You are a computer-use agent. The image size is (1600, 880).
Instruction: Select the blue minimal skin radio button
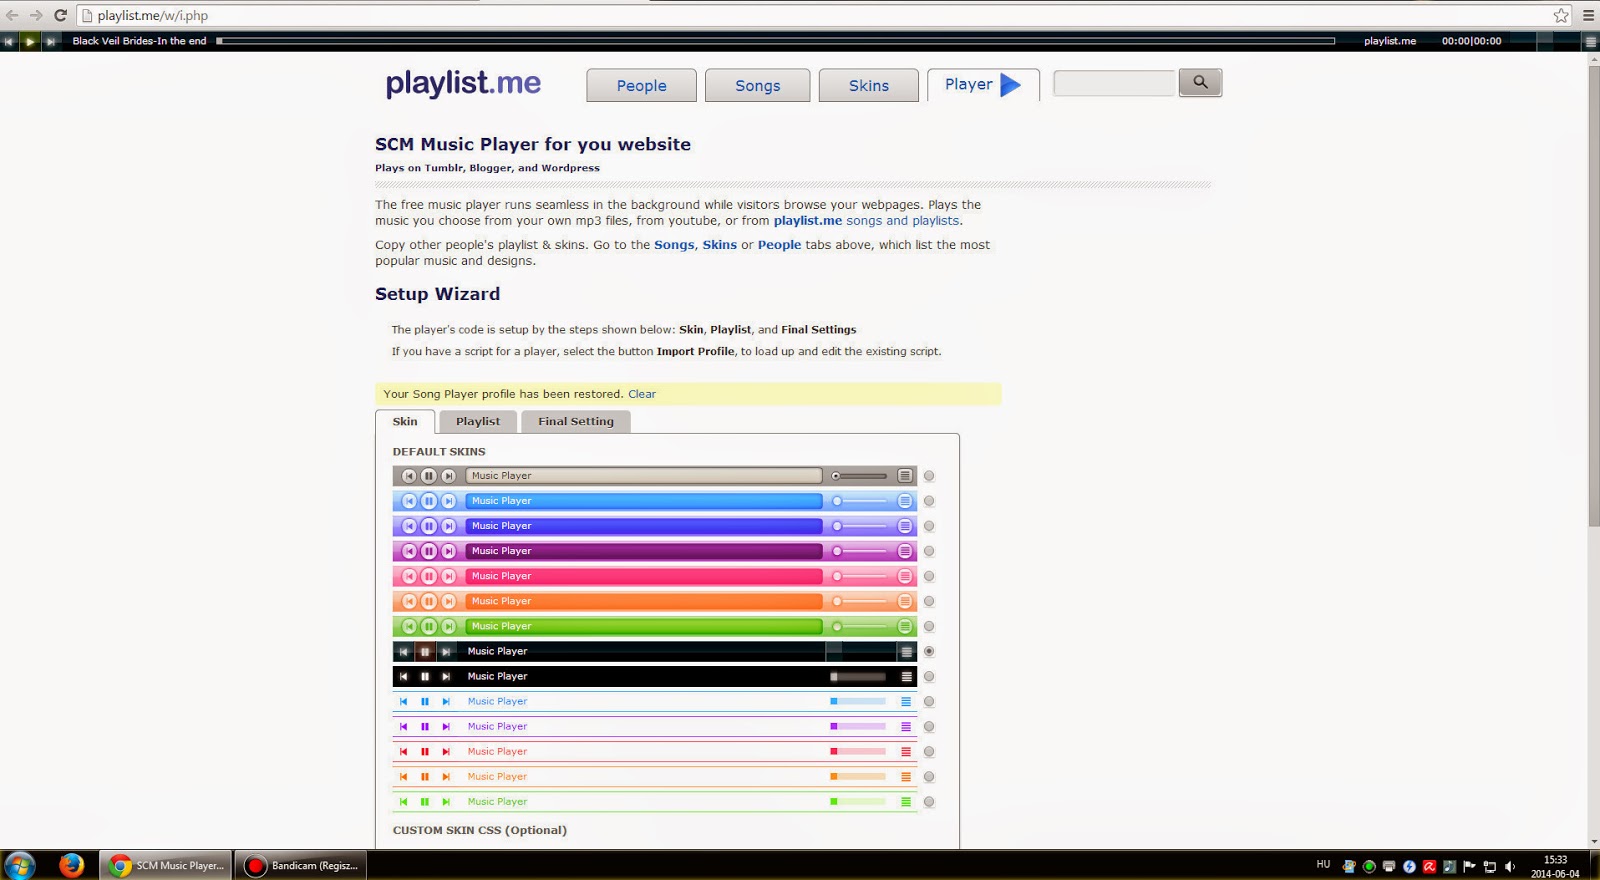(x=929, y=702)
